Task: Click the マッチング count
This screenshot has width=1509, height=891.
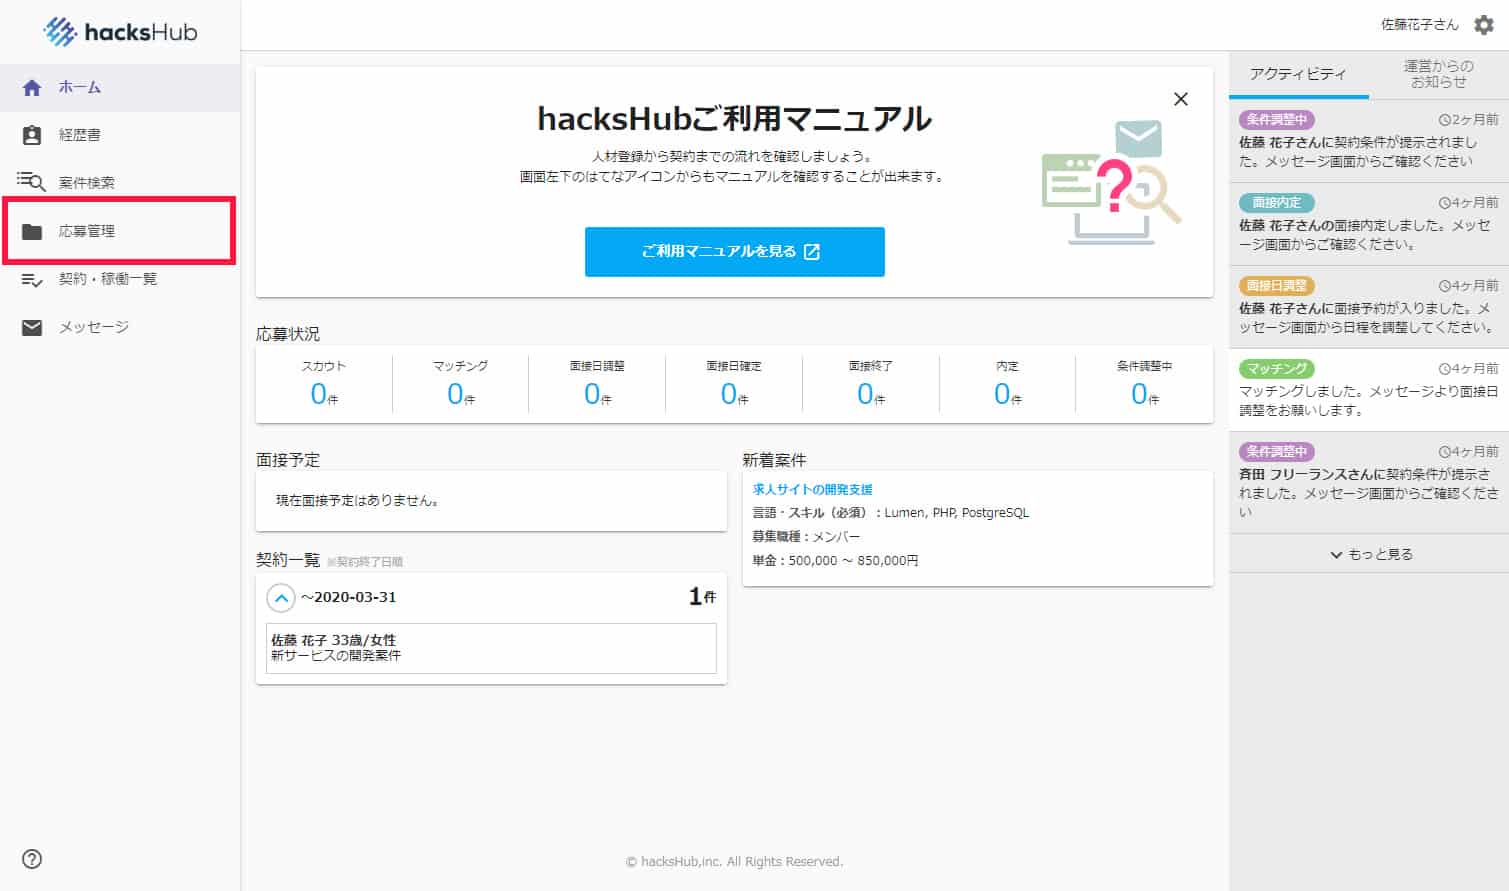Action: click(461, 394)
